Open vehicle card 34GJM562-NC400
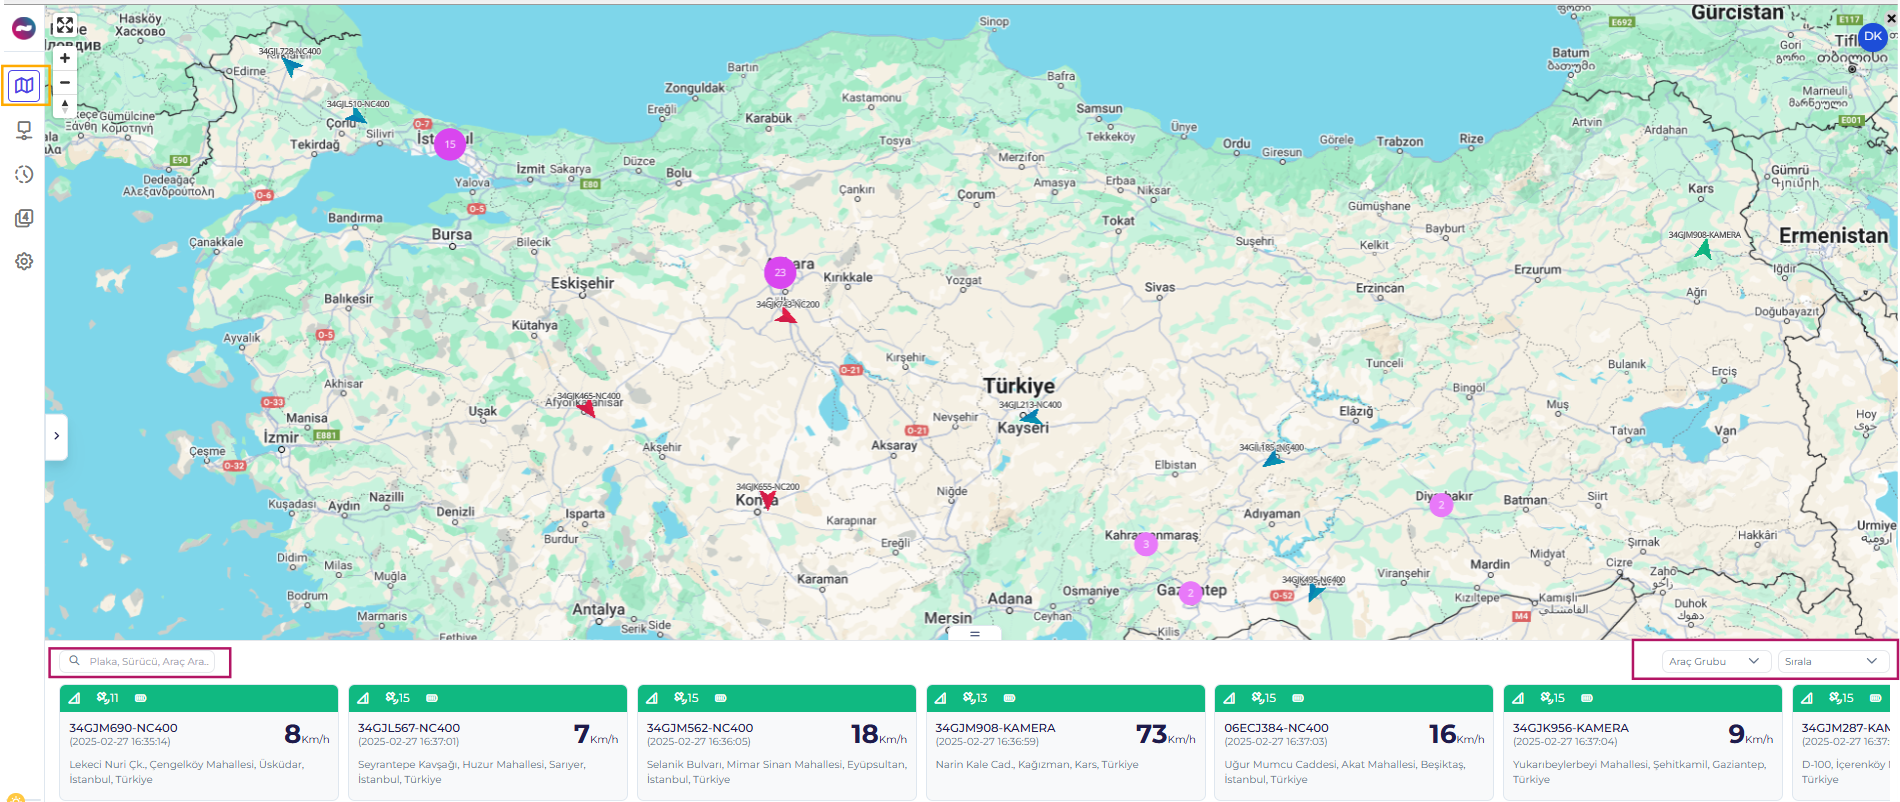This screenshot has width=1900, height=802. pyautogui.click(x=776, y=742)
